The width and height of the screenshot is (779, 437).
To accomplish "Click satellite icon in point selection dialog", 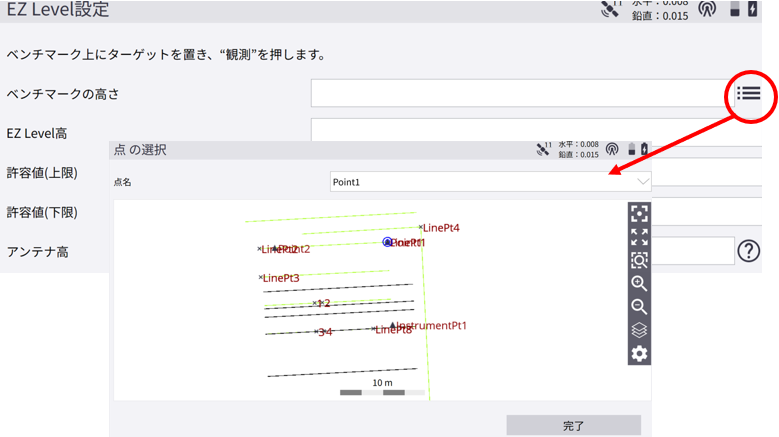I will (543, 150).
